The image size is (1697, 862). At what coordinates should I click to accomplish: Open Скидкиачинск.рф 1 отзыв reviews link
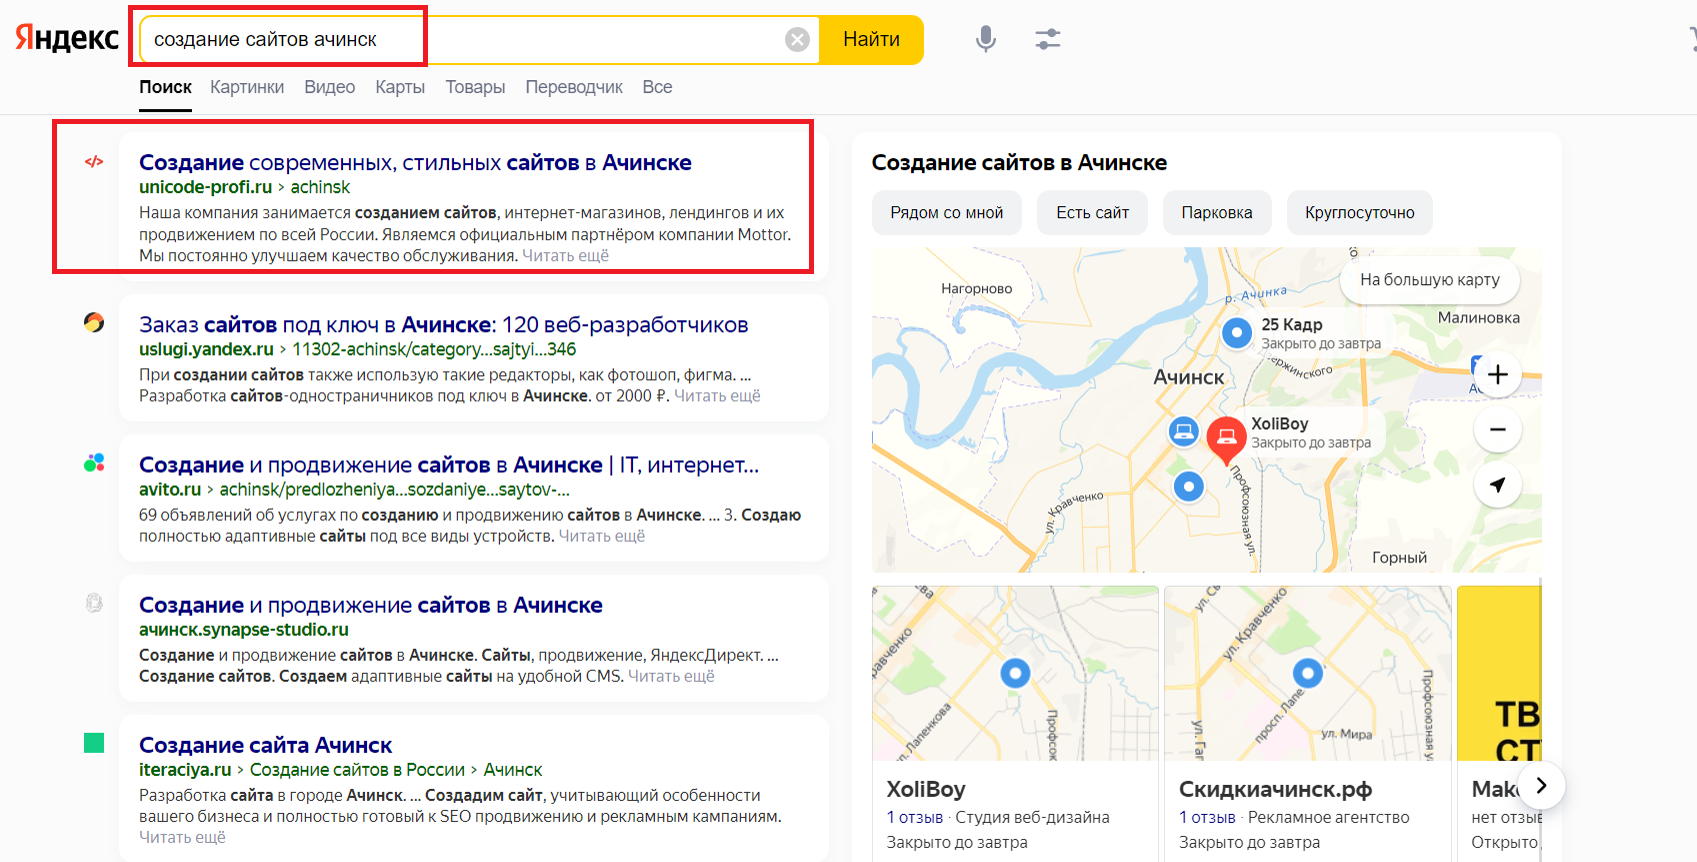(1207, 817)
